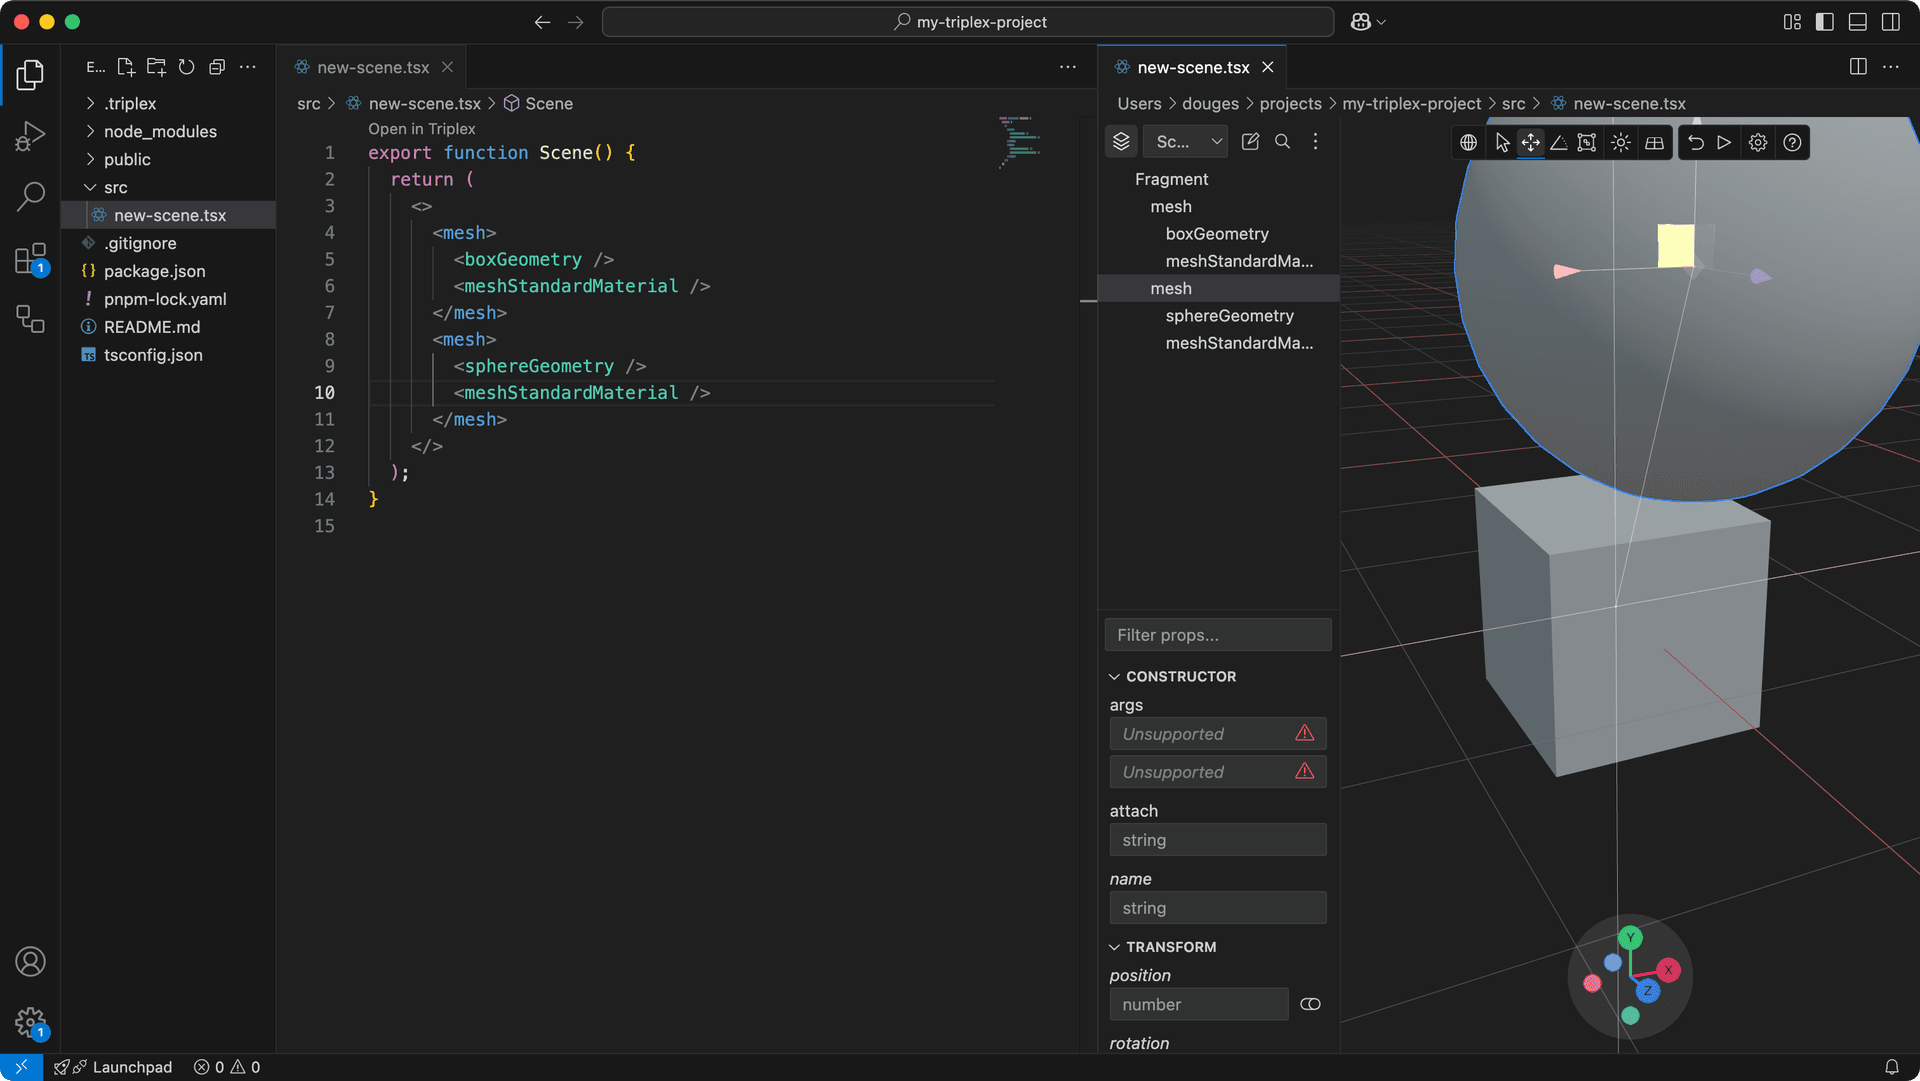Image resolution: width=1920 pixels, height=1081 pixels.
Task: Toggle the default lights sun icon
Action: point(1620,142)
